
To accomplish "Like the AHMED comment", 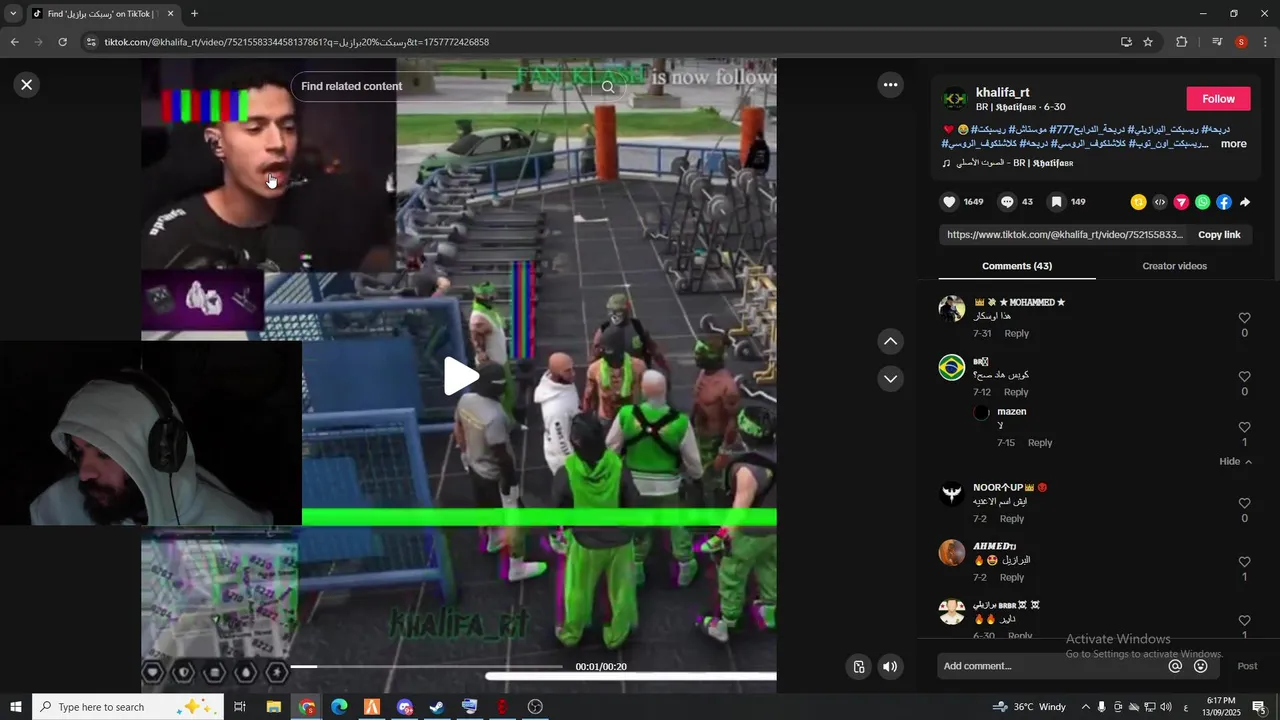I will click(1244, 562).
